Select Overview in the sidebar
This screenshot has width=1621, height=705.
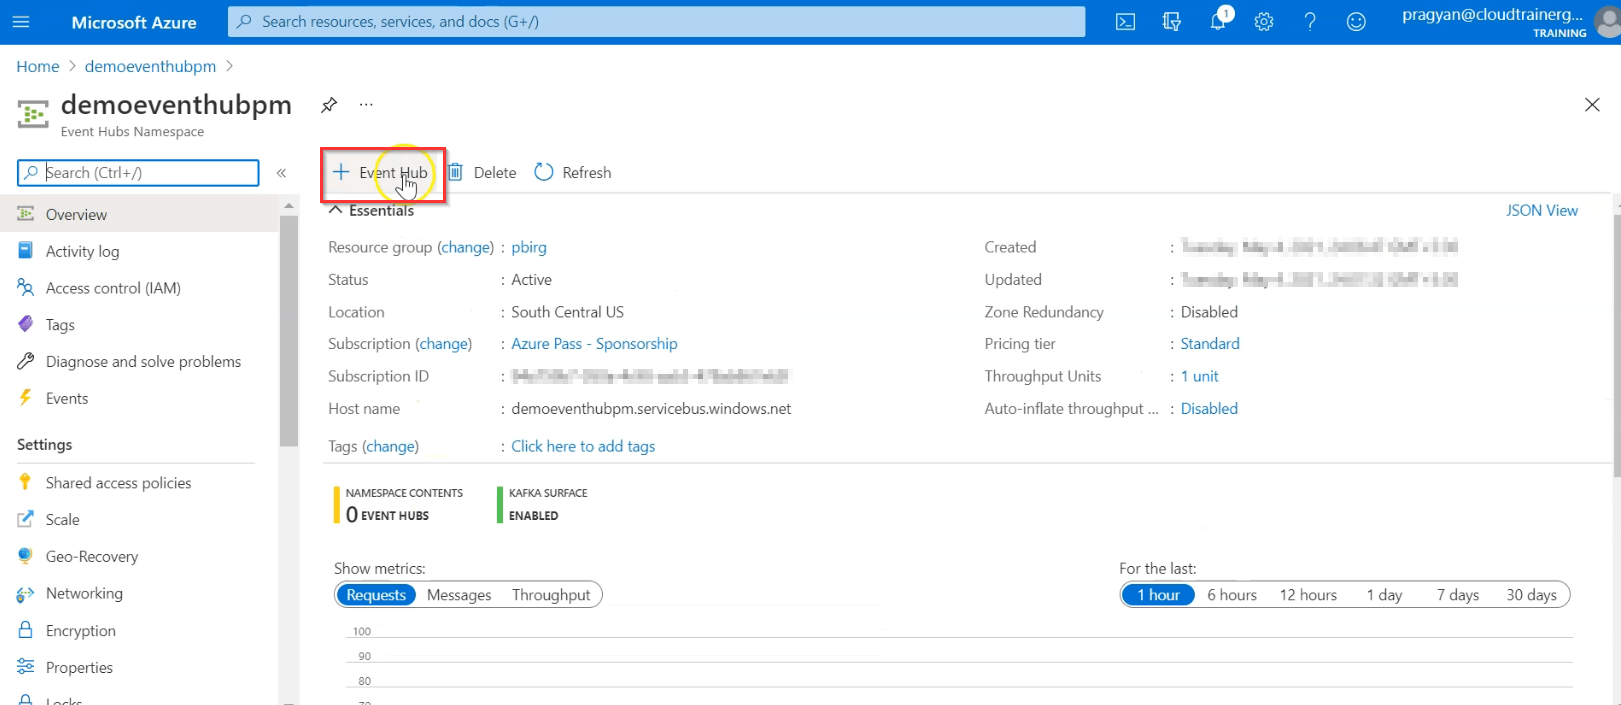pyautogui.click(x=139, y=214)
